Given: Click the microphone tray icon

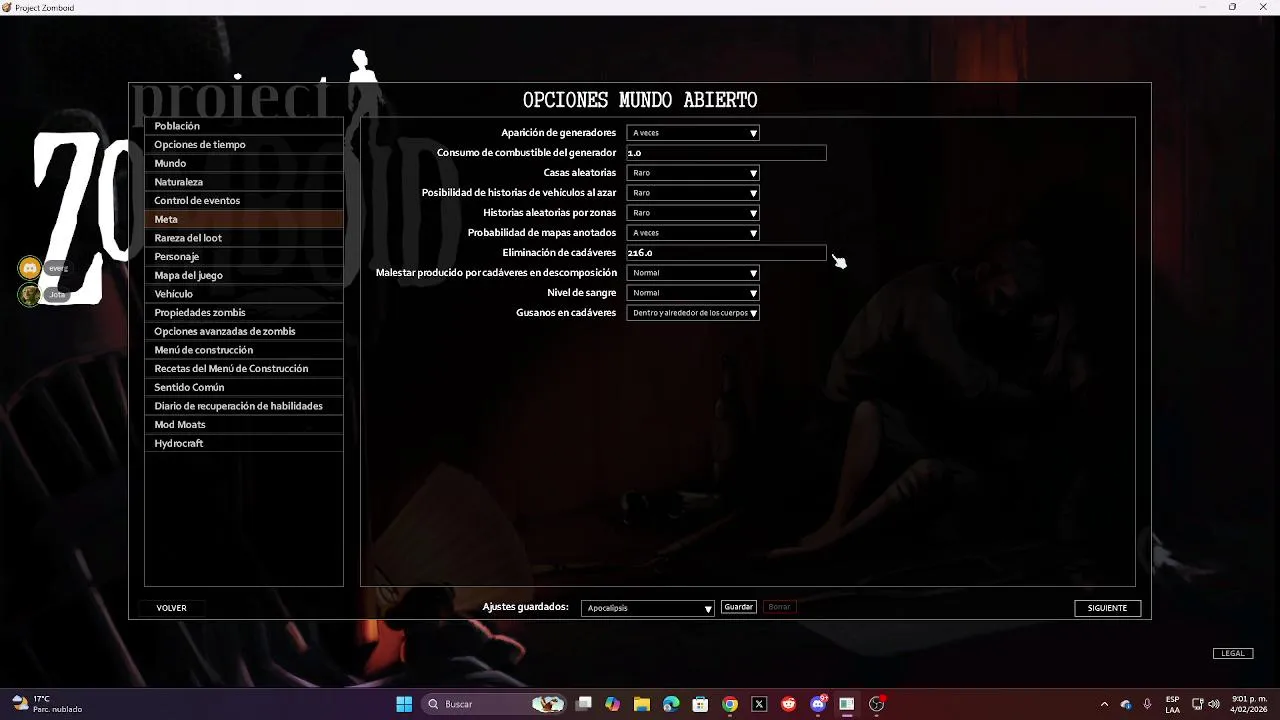Looking at the screenshot, I should coord(1147,704).
